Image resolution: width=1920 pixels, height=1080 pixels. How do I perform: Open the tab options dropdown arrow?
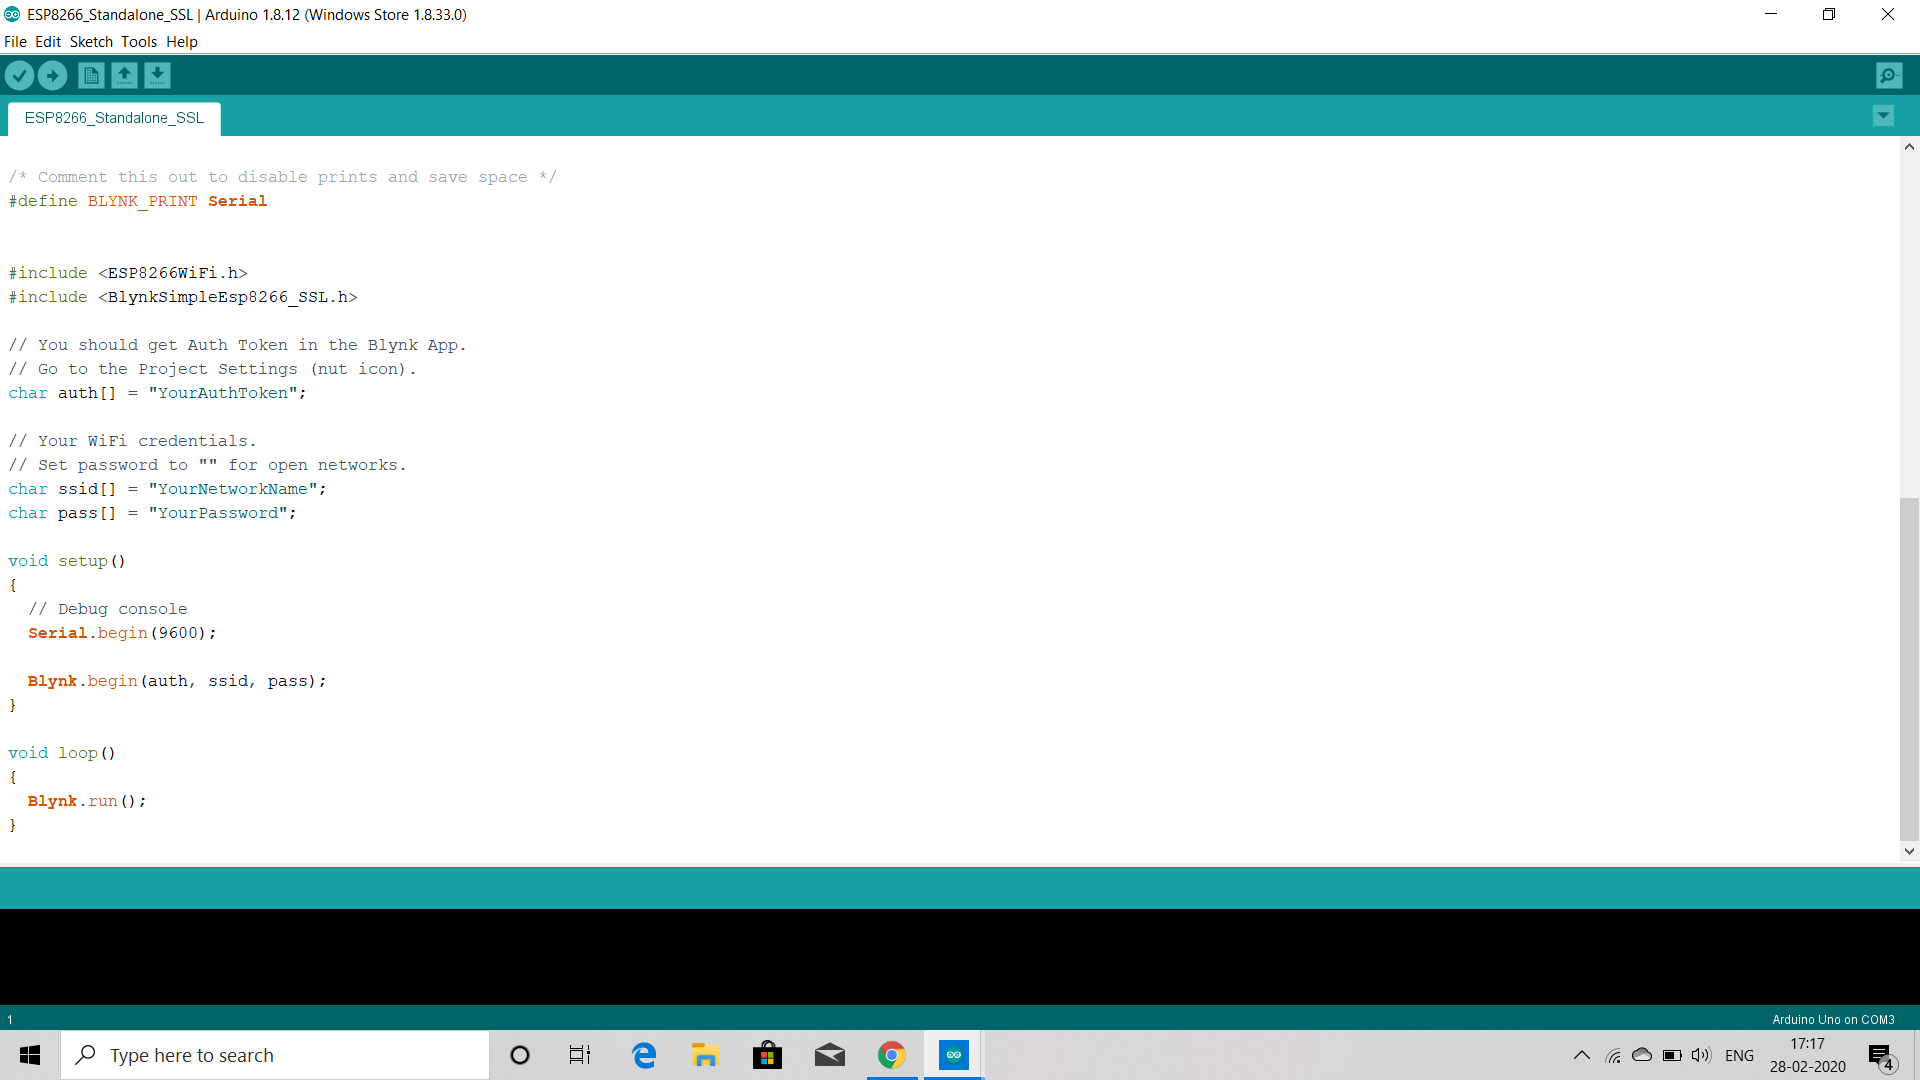[1883, 116]
